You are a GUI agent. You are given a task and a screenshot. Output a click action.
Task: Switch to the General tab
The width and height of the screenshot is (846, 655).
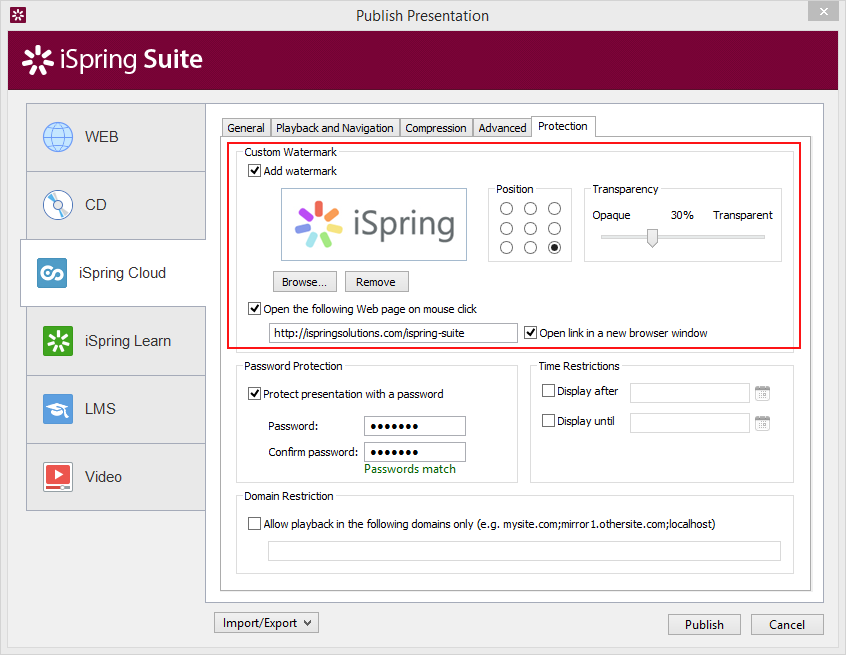246,128
